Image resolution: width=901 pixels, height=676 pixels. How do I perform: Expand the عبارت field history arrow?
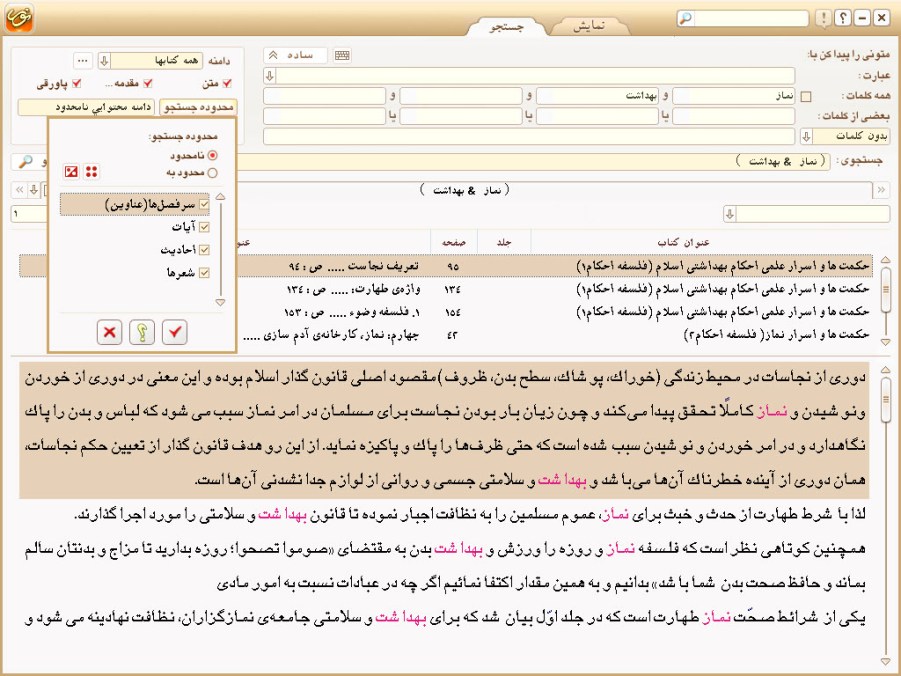click(x=269, y=75)
